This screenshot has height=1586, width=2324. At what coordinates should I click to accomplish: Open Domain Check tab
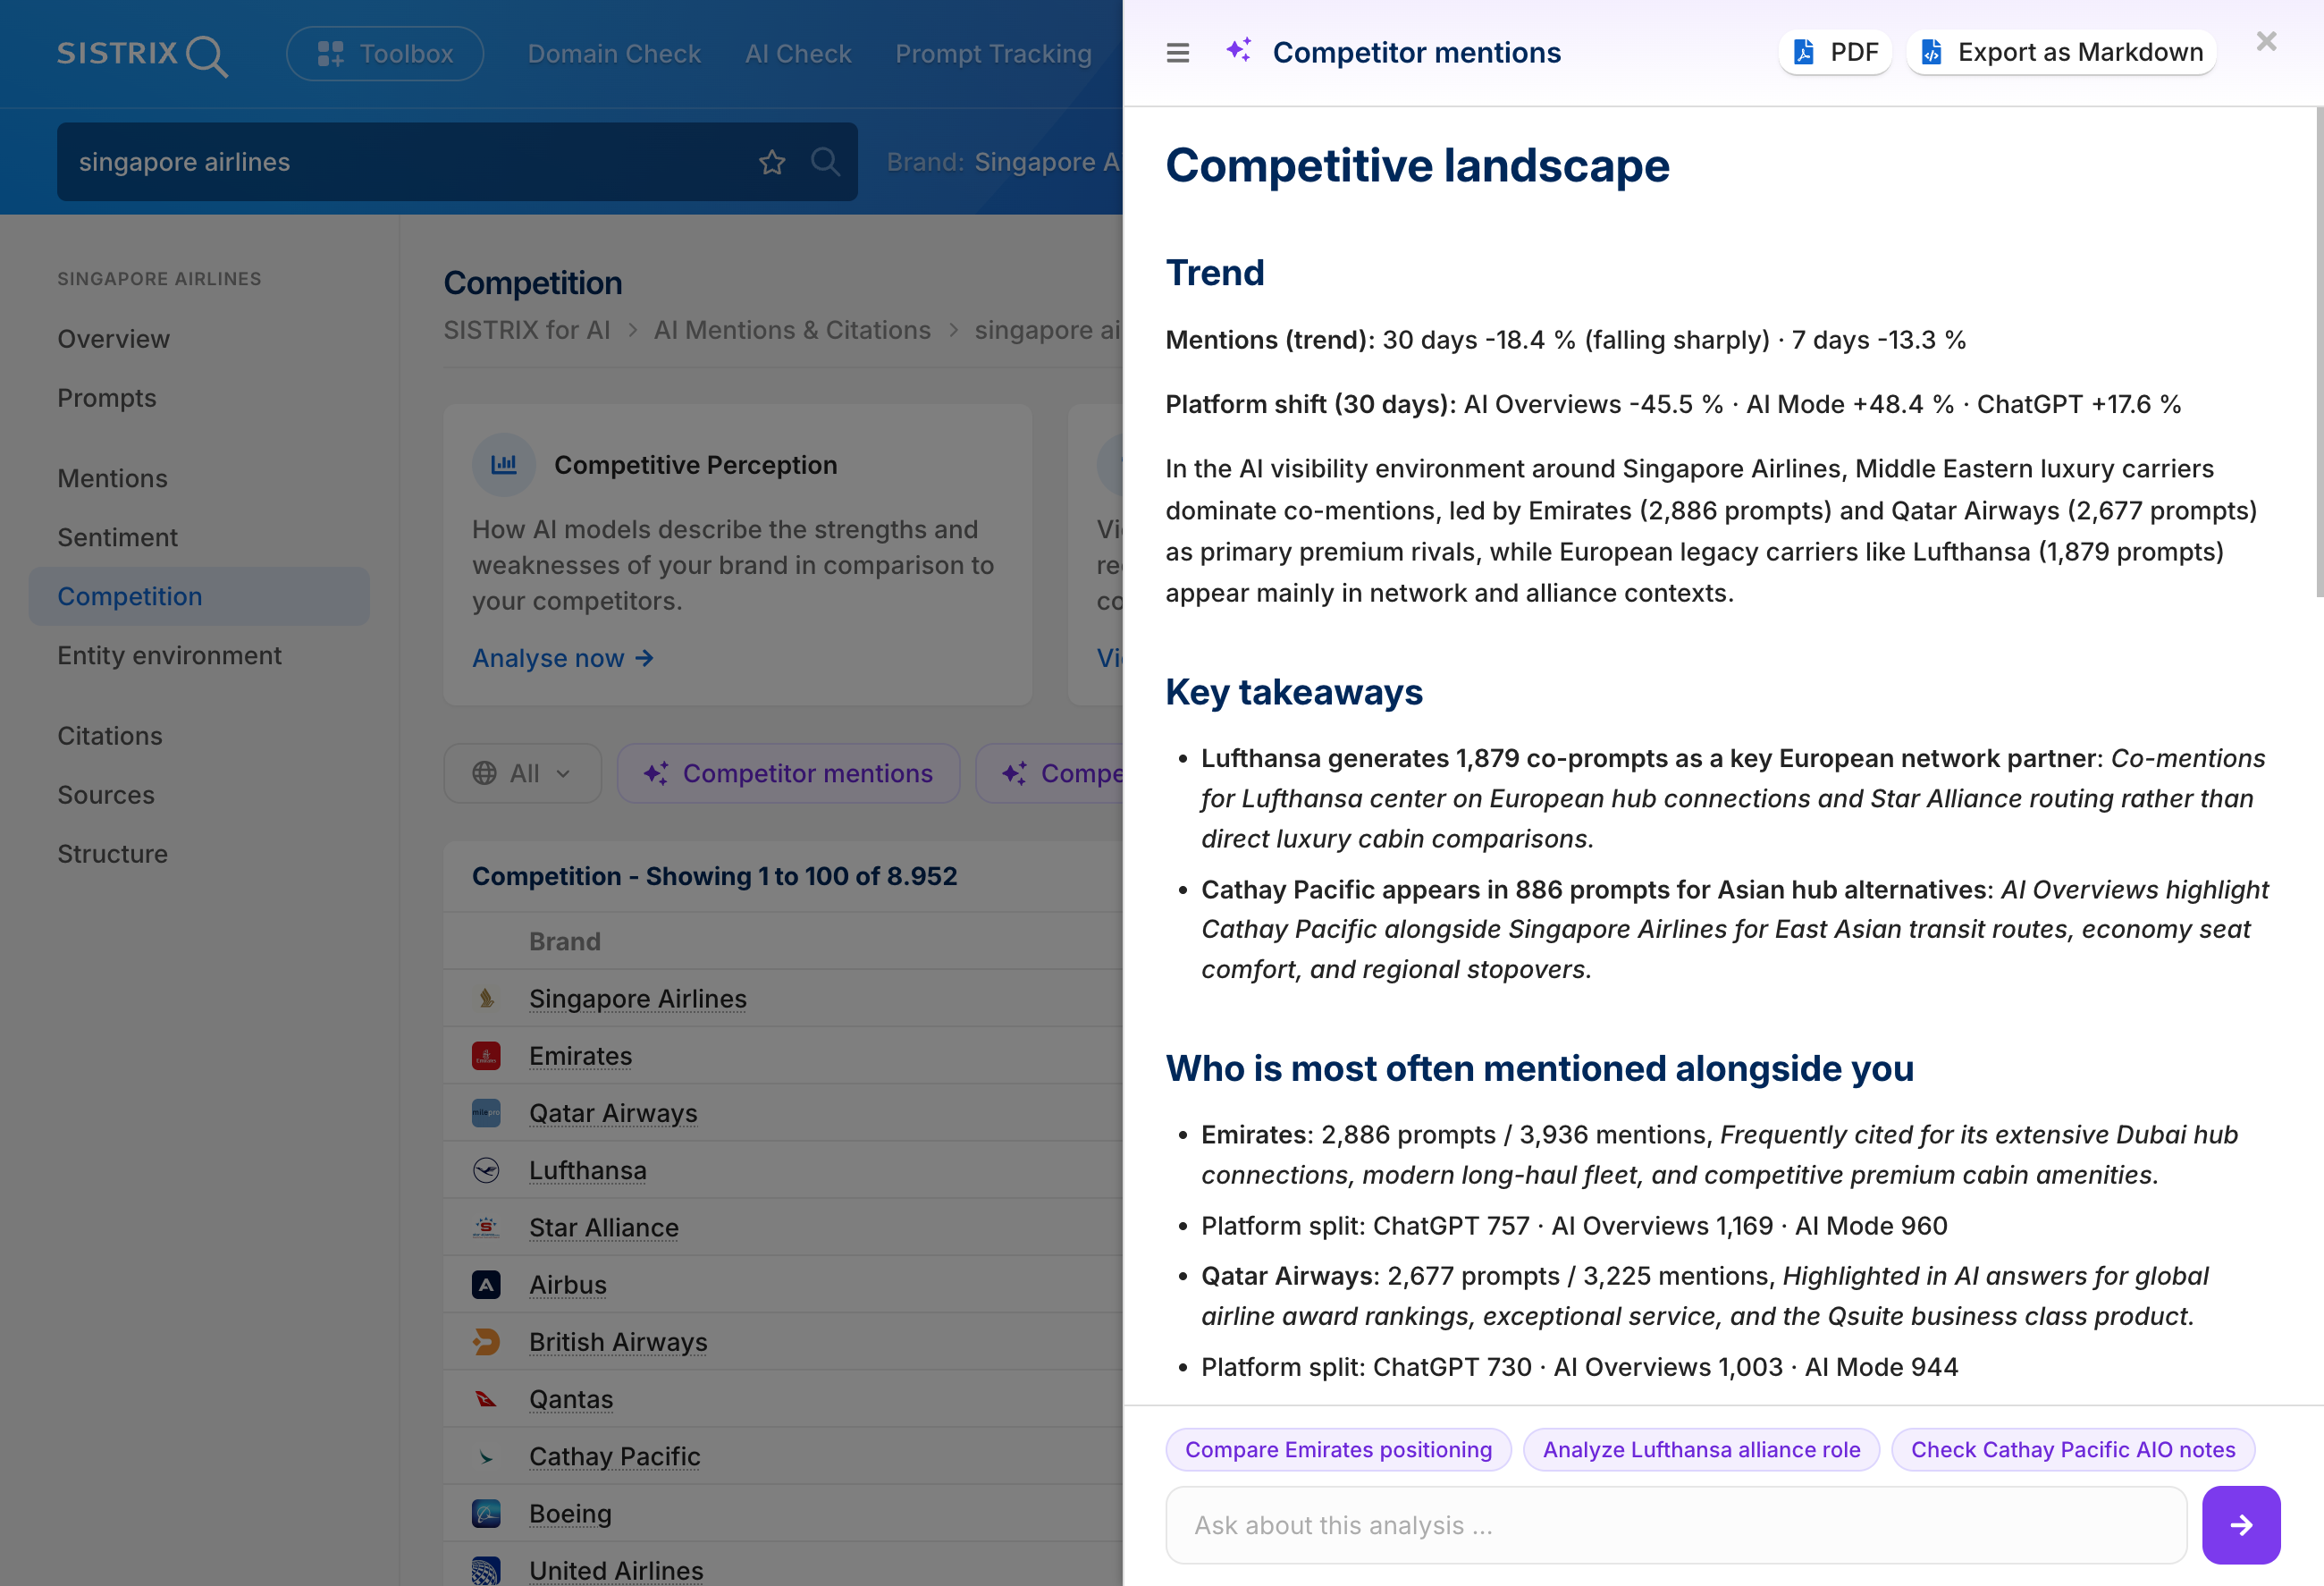click(x=614, y=54)
